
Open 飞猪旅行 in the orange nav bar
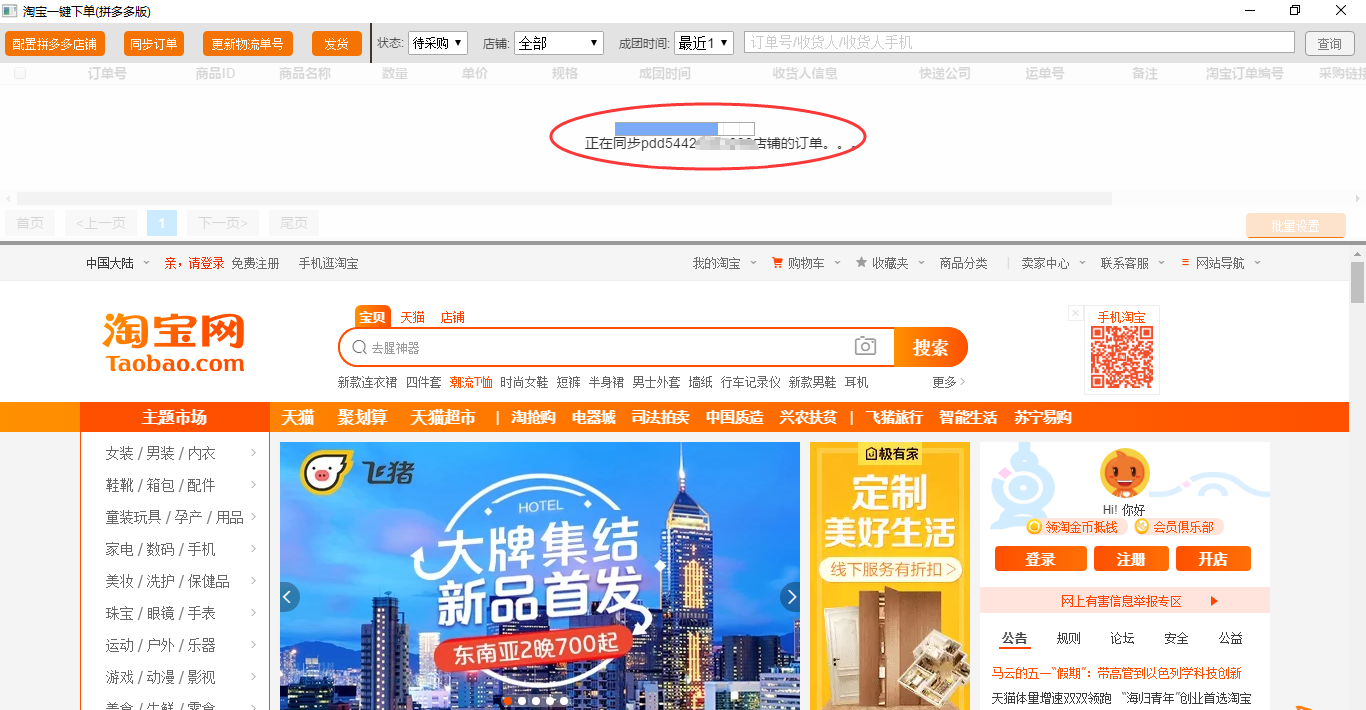pyautogui.click(x=894, y=417)
